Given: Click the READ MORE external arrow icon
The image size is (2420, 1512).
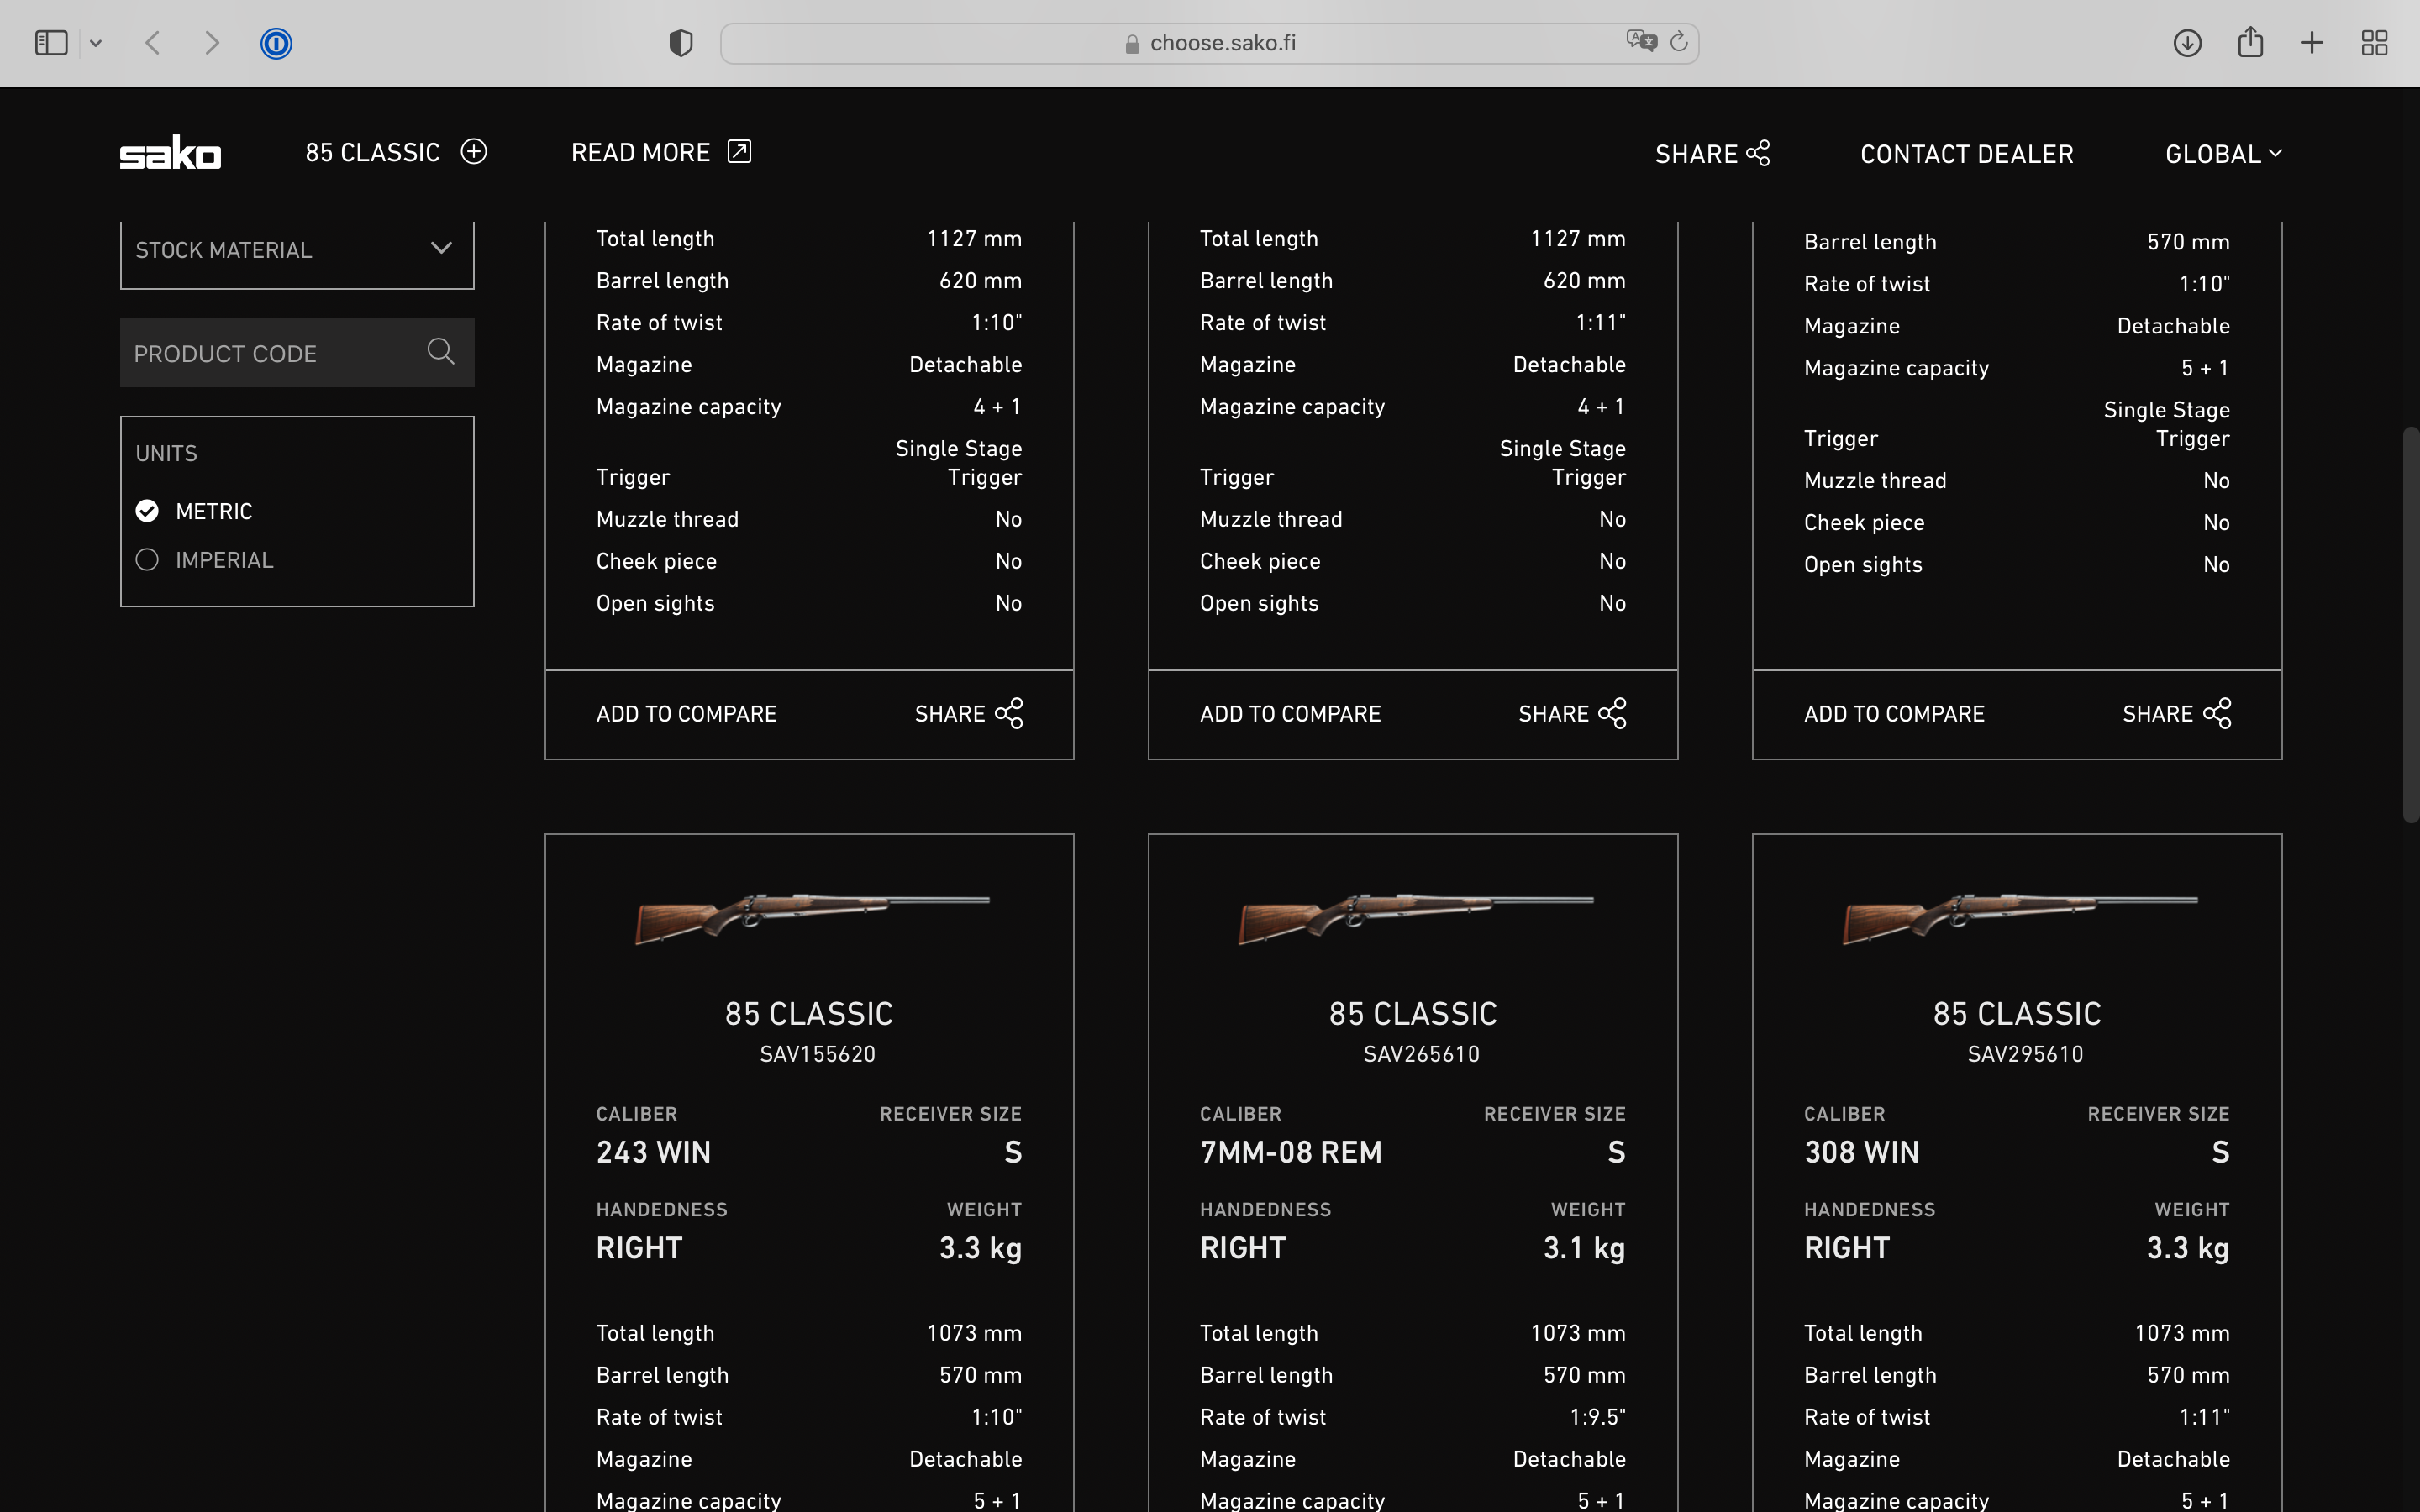Looking at the screenshot, I should pos(739,152).
